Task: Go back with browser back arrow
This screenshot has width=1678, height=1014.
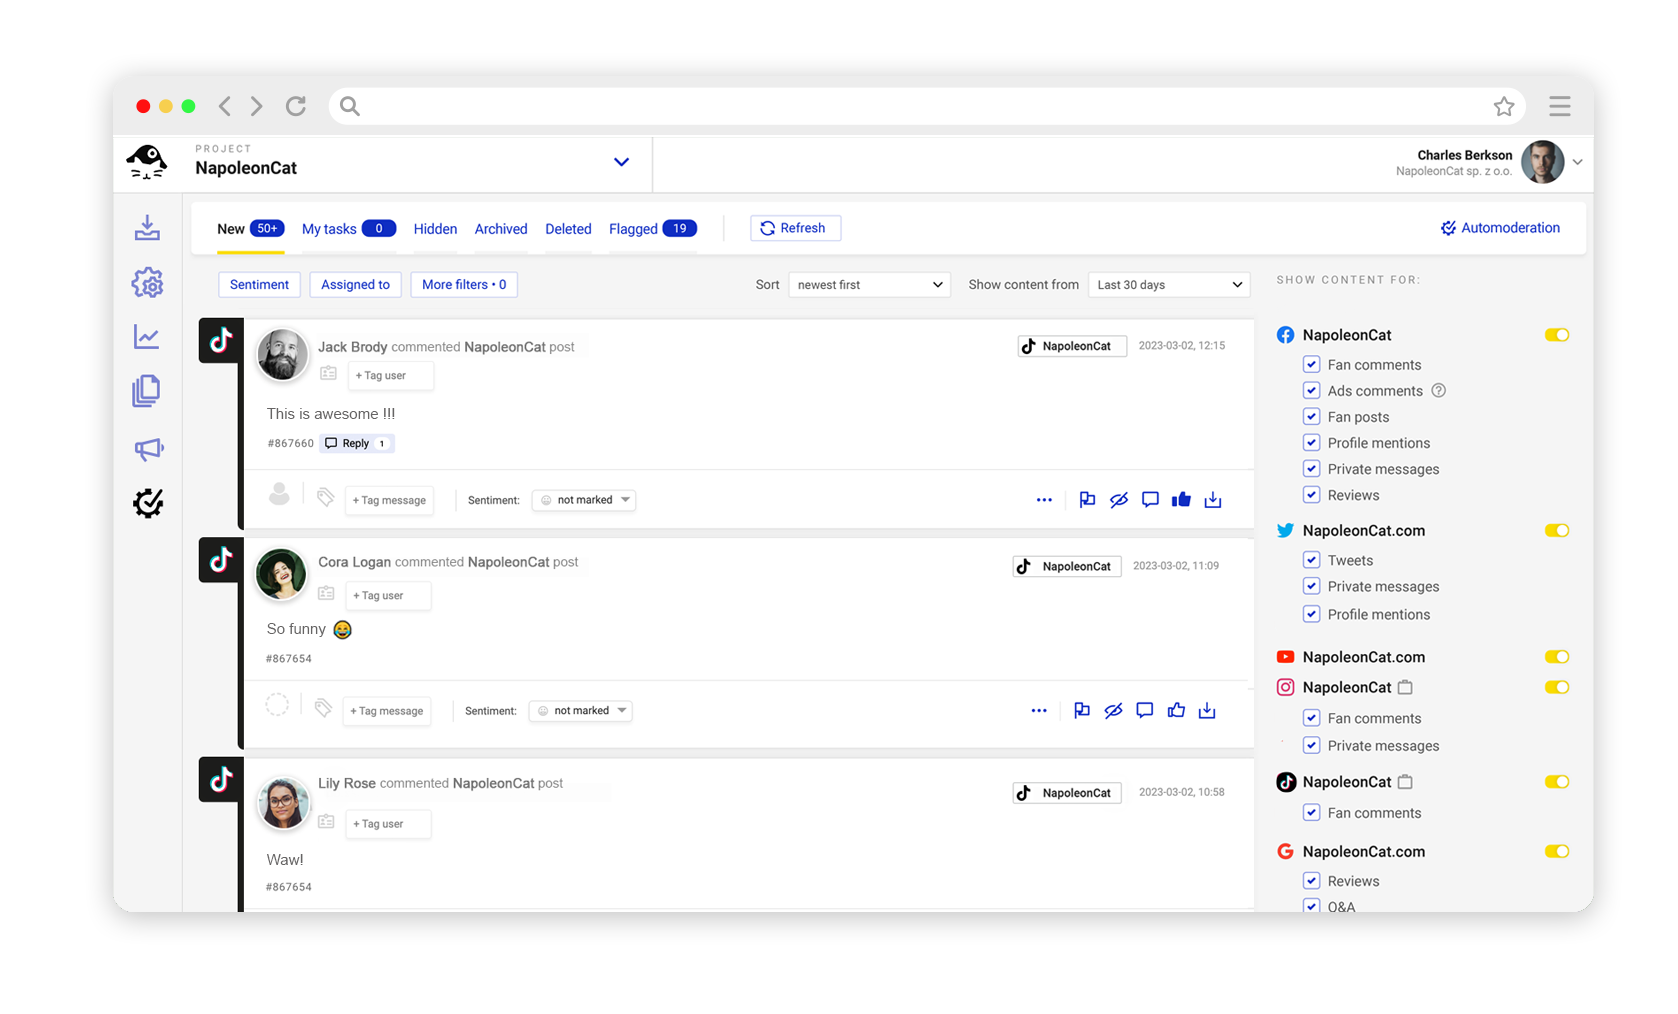Action: click(x=225, y=106)
